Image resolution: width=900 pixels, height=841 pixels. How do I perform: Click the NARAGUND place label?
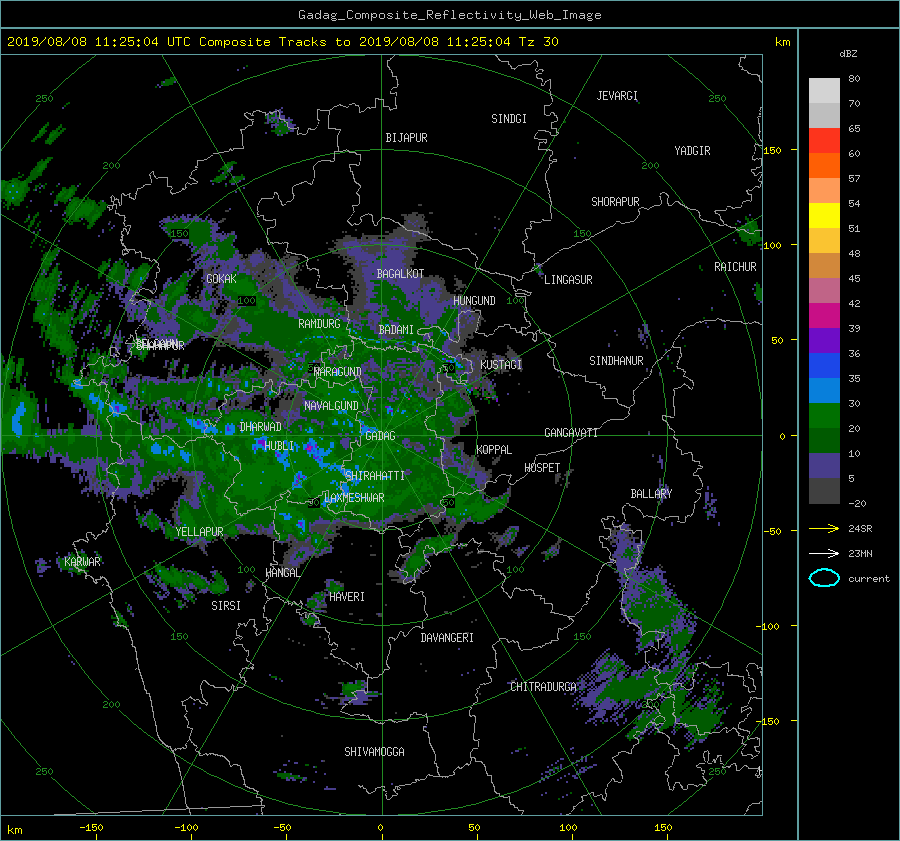338,371
